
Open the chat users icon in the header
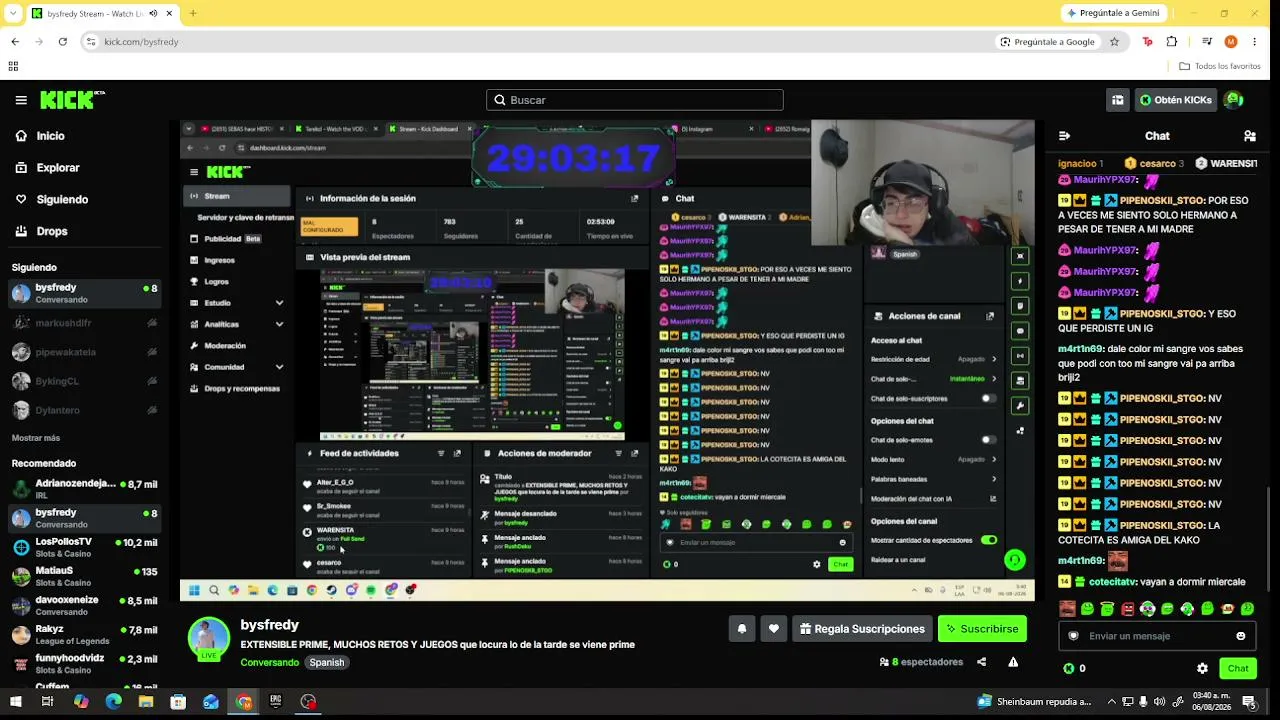click(x=1250, y=136)
